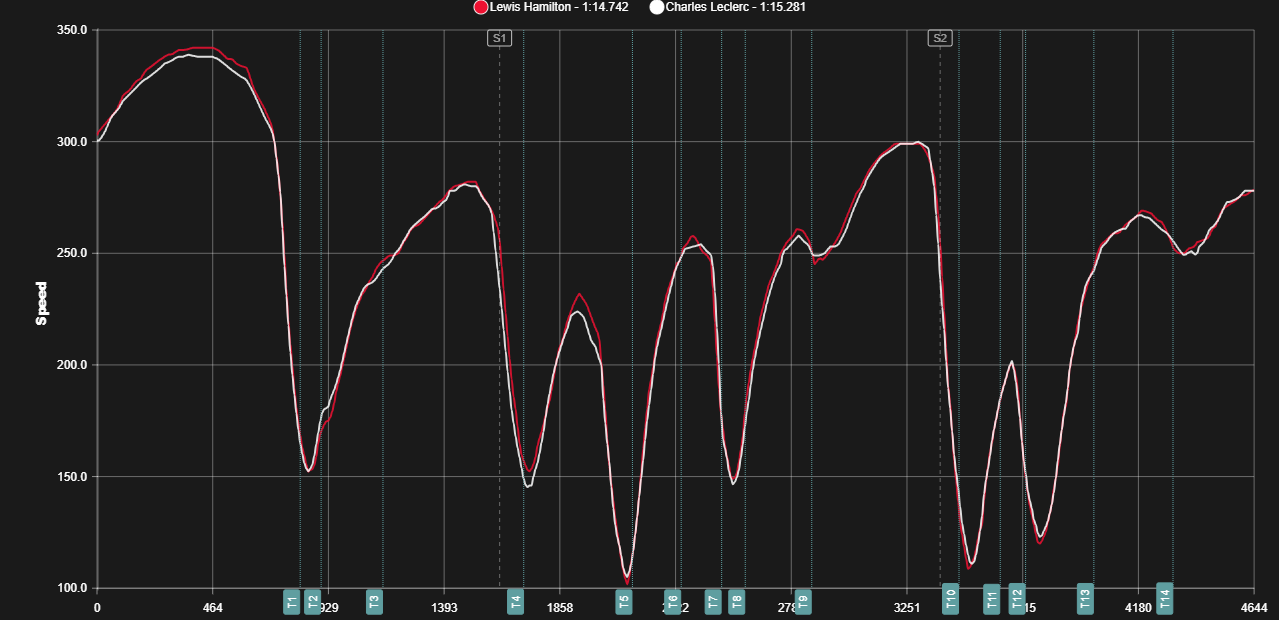The image size is (1279, 620).
Task: Click the 200.0 speed axis label
Action: tap(73, 365)
